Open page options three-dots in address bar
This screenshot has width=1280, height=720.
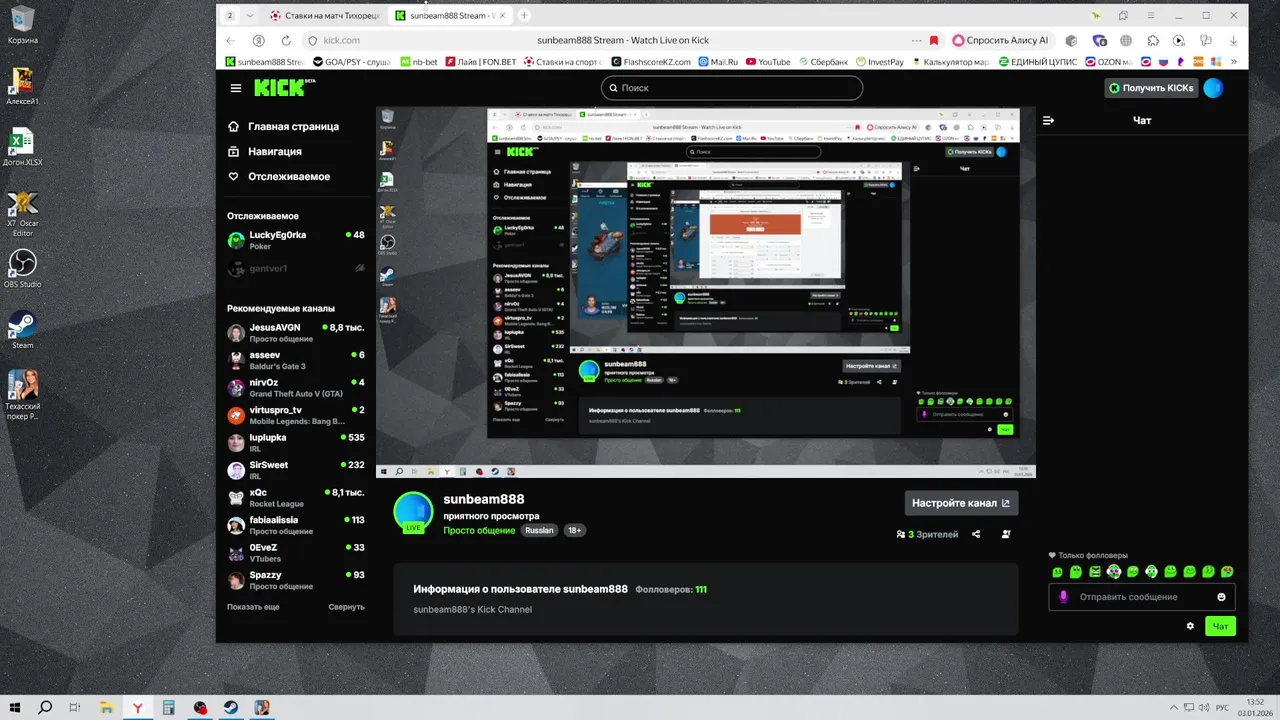916,40
